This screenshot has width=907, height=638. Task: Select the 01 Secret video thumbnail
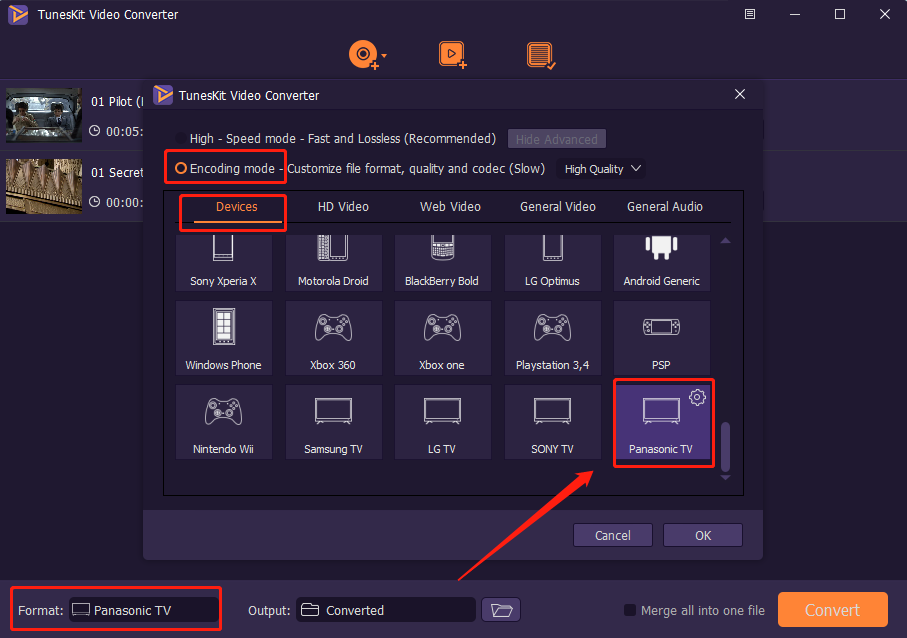pyautogui.click(x=44, y=186)
